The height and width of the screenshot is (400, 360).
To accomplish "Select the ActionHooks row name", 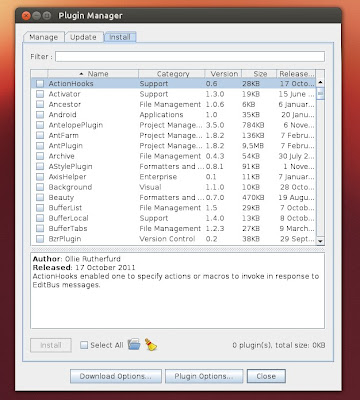I will click(71, 84).
